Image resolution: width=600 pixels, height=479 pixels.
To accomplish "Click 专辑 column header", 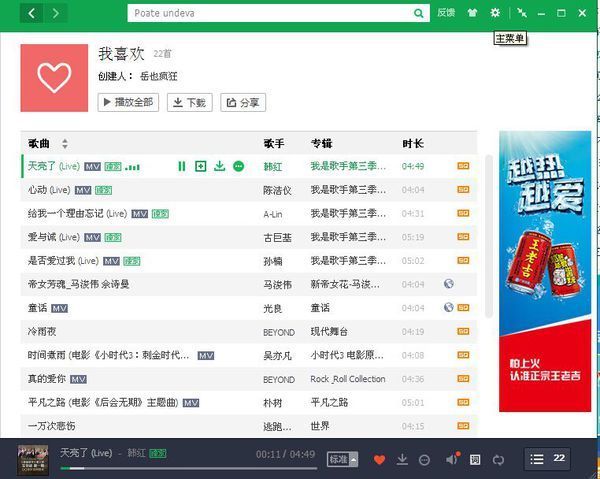I will point(321,143).
